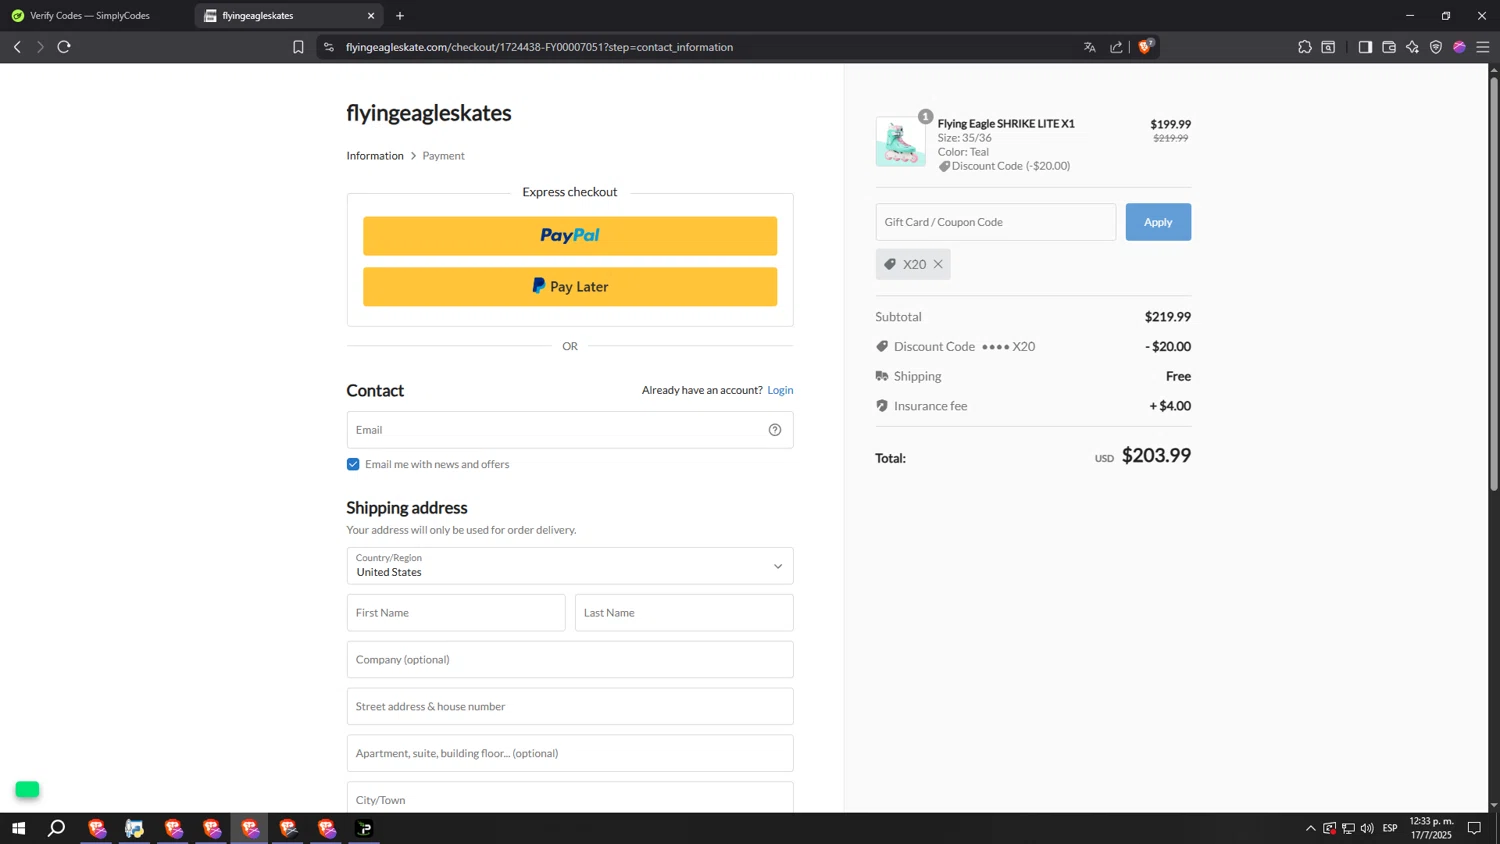Open Leo AI assistant icon
1500x844 pixels.
click(x=1412, y=47)
